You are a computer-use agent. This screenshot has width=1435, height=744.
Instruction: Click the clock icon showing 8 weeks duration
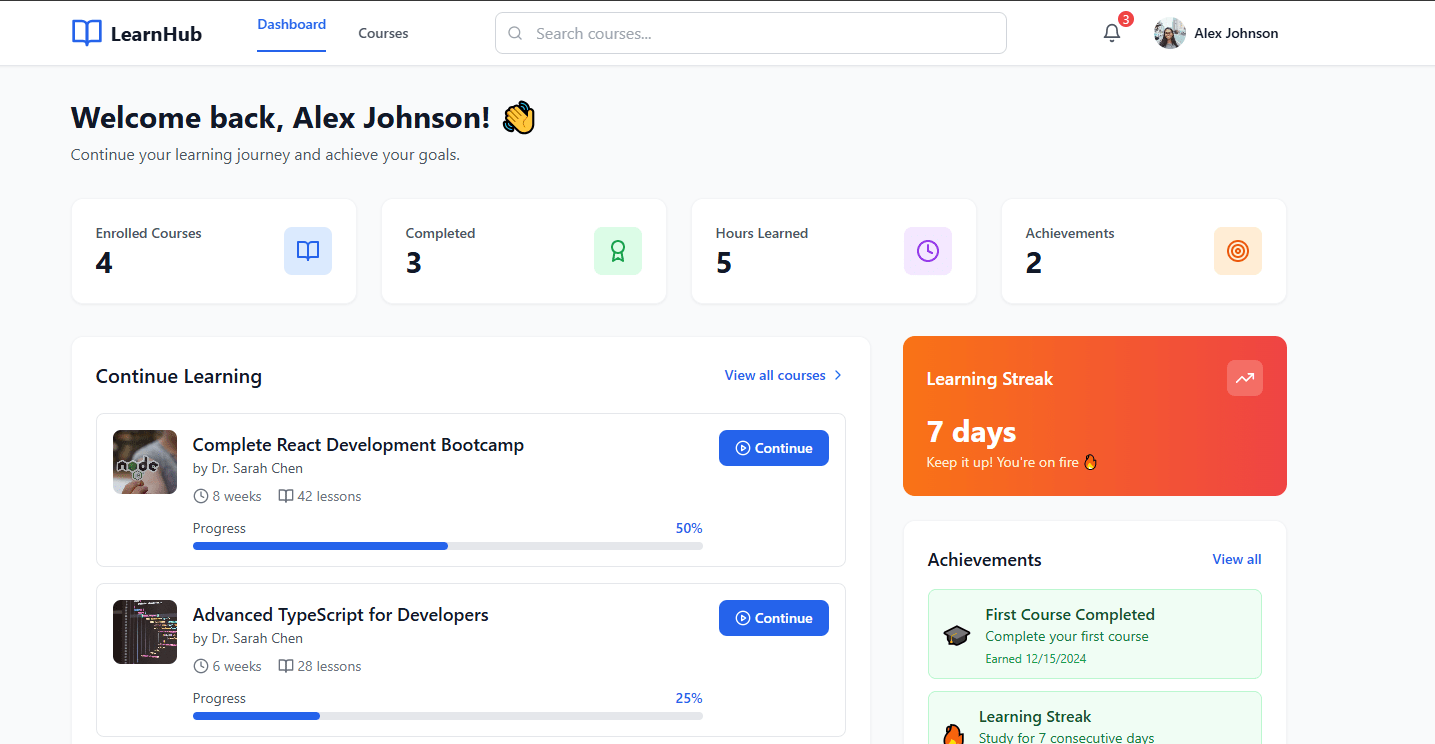[x=201, y=496]
